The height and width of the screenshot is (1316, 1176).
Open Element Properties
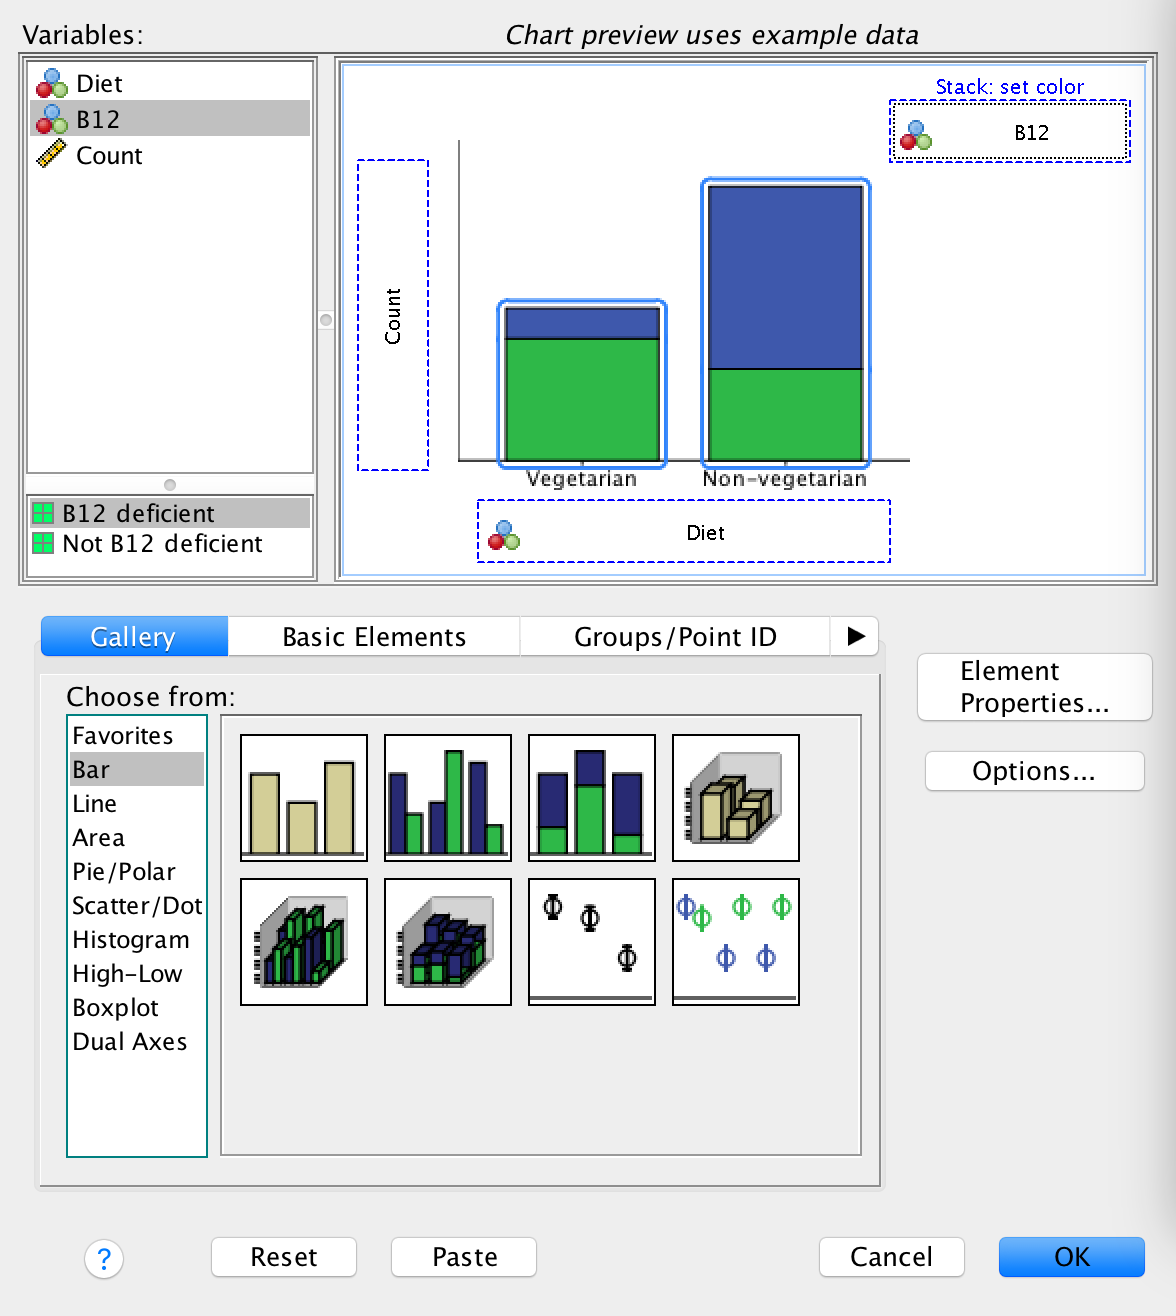point(1034,687)
